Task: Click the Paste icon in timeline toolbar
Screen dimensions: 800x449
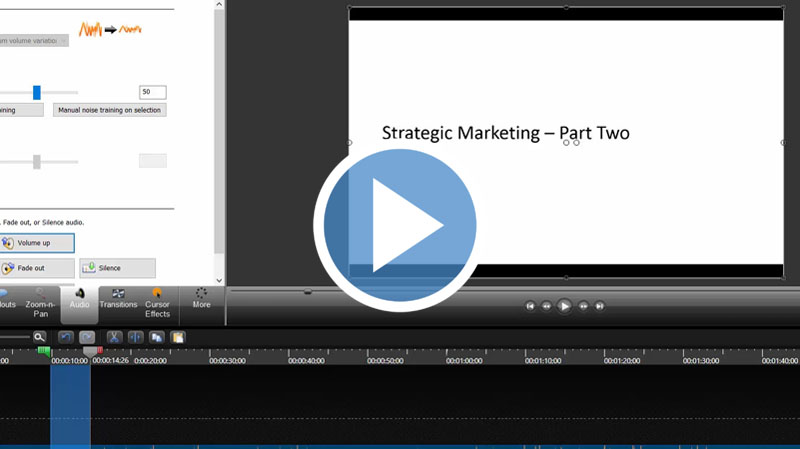Action: [178, 338]
